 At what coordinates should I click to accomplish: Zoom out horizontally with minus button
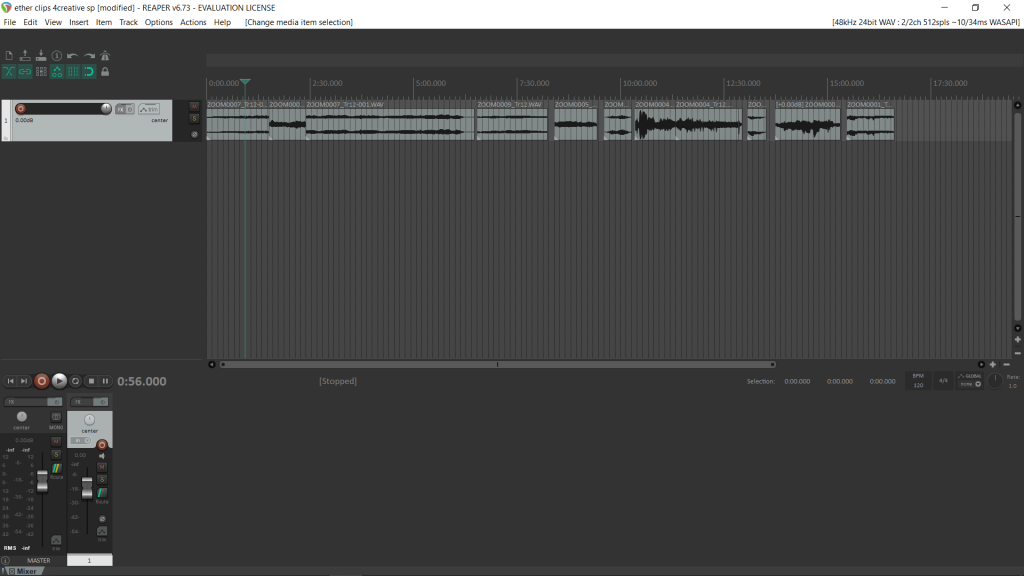coord(1006,364)
